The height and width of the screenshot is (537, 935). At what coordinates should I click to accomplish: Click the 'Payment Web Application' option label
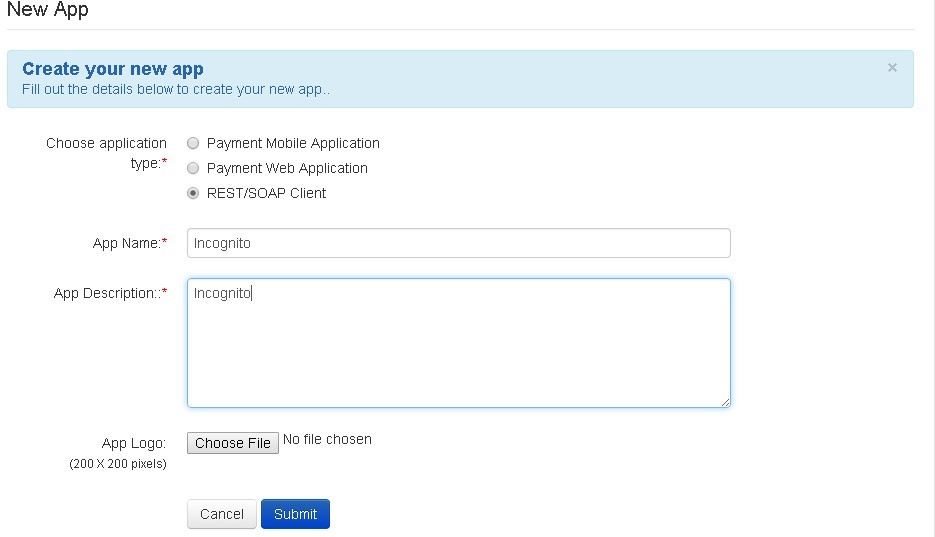pyautogui.click(x=287, y=168)
